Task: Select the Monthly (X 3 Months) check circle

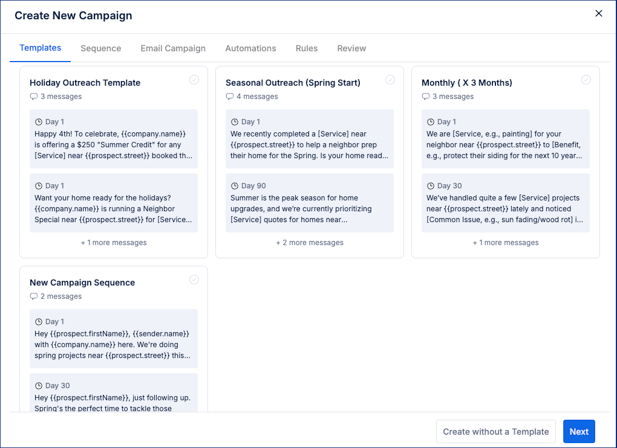Action: [x=586, y=80]
